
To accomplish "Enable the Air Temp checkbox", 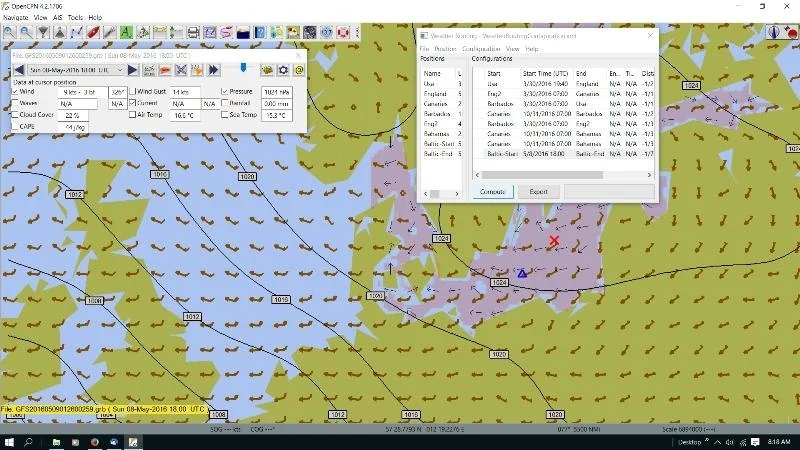I will 132,115.
